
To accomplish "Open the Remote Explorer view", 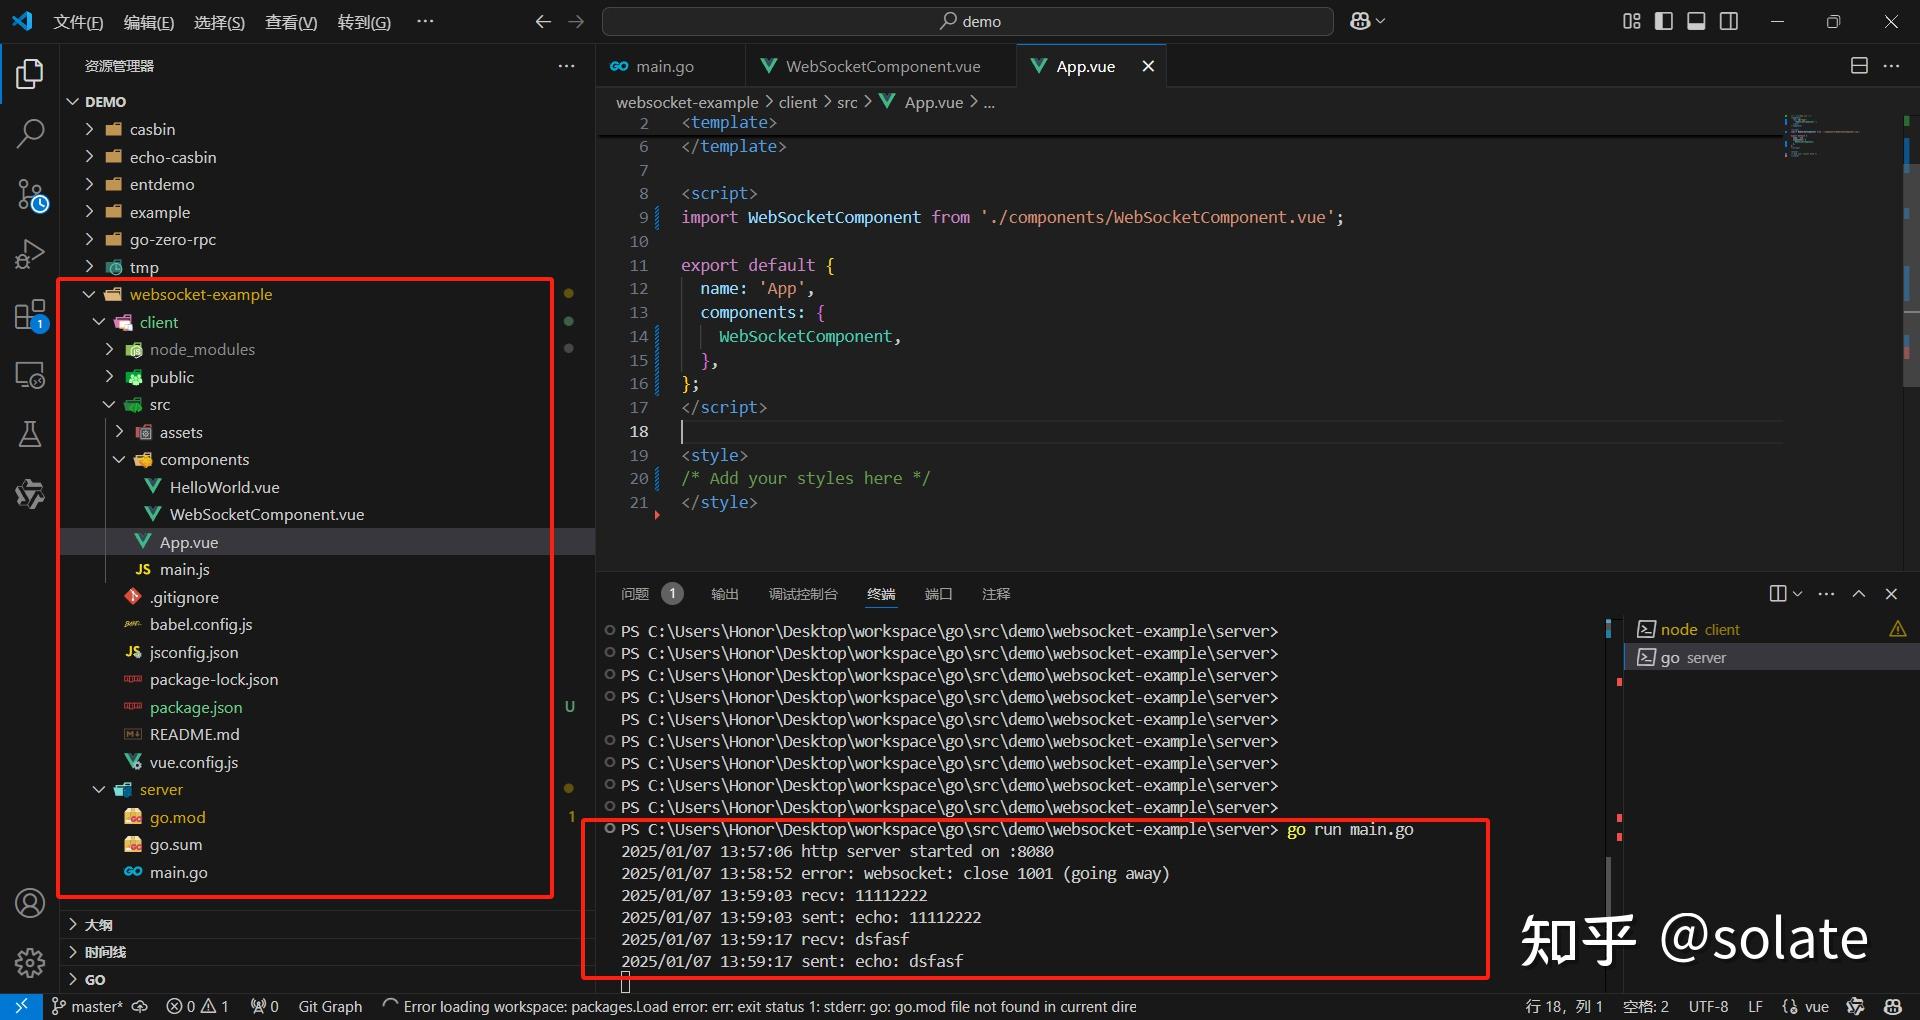I will pyautogui.click(x=30, y=375).
